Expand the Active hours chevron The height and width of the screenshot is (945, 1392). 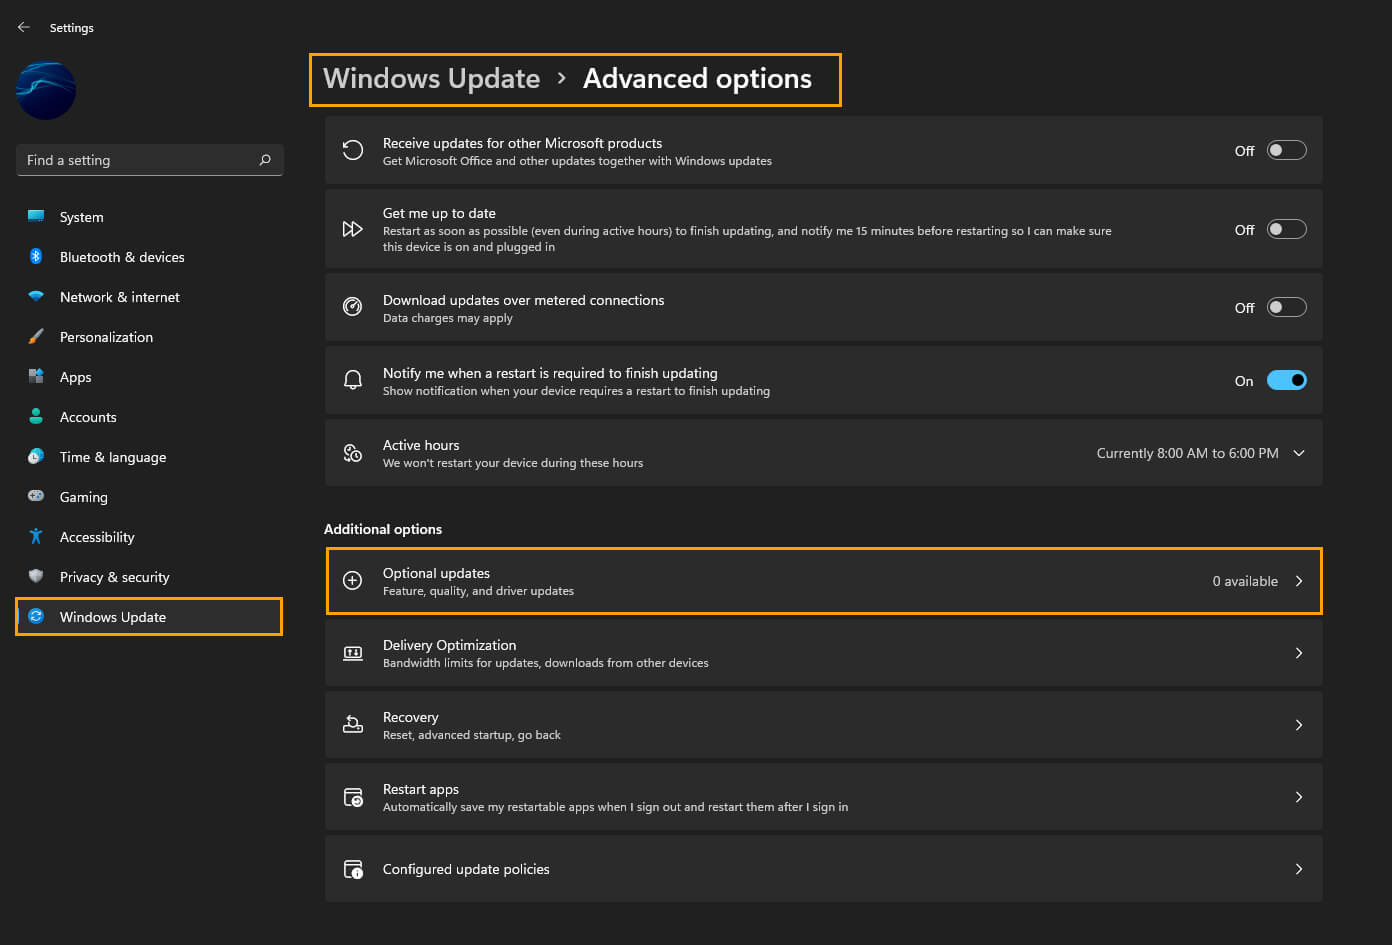(x=1299, y=453)
